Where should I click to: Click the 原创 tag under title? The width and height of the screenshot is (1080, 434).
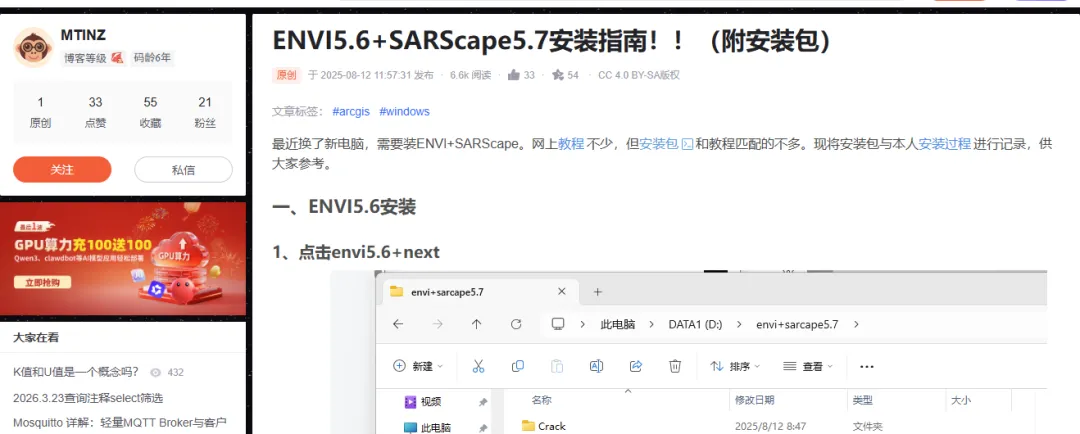click(x=286, y=75)
